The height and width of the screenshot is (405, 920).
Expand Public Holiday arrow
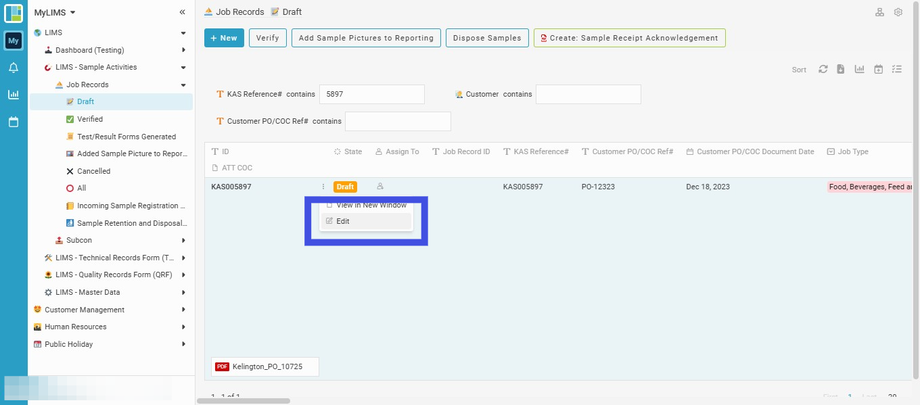pyautogui.click(x=183, y=344)
